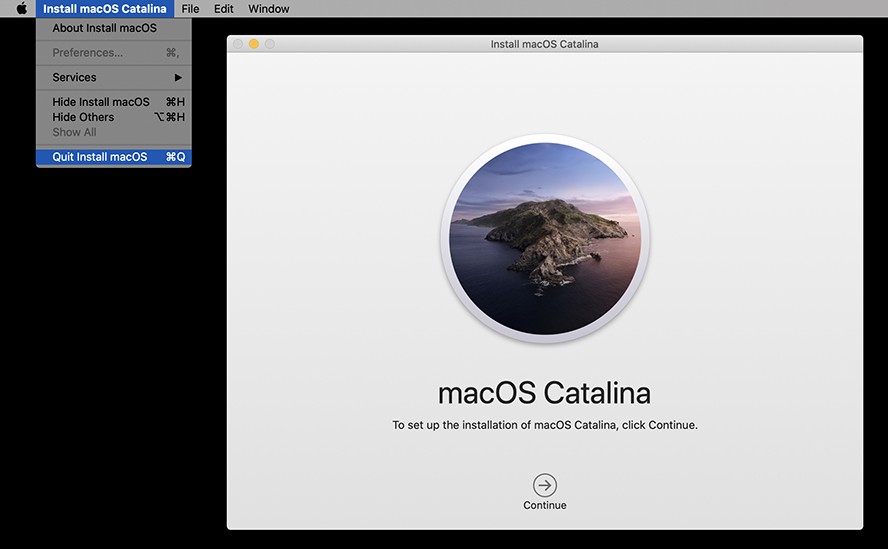This screenshot has width=888, height=549.
Task: Expand the Services submenu arrow
Action: 178,78
